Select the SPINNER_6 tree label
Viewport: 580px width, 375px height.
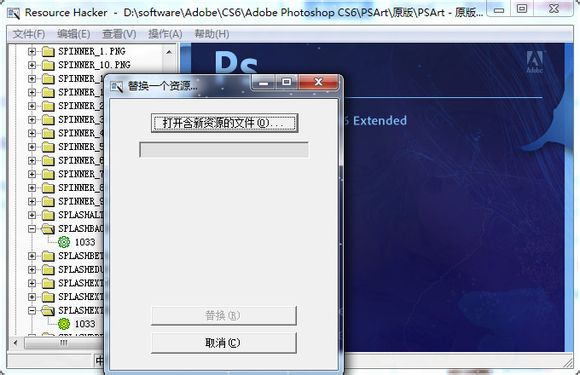coord(81,161)
